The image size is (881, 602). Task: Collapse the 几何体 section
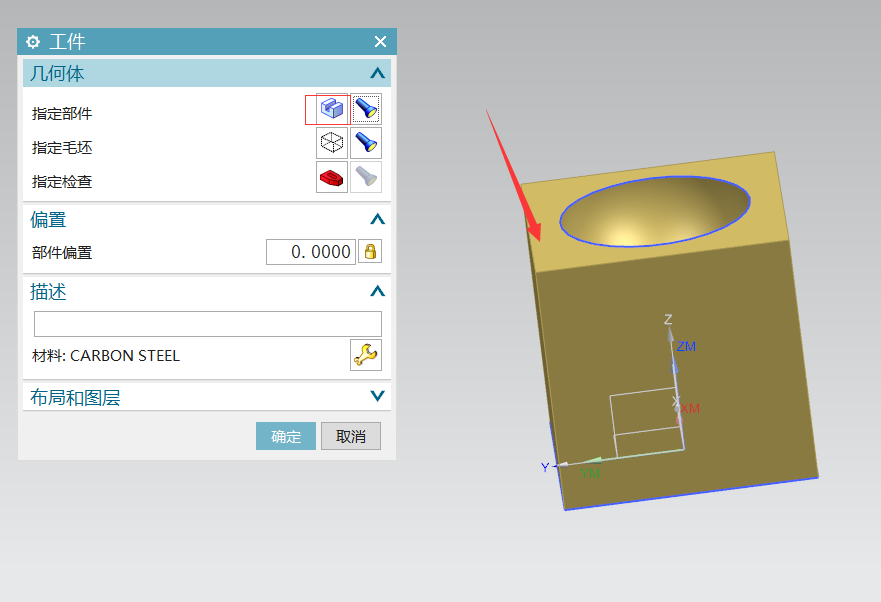coord(377,73)
